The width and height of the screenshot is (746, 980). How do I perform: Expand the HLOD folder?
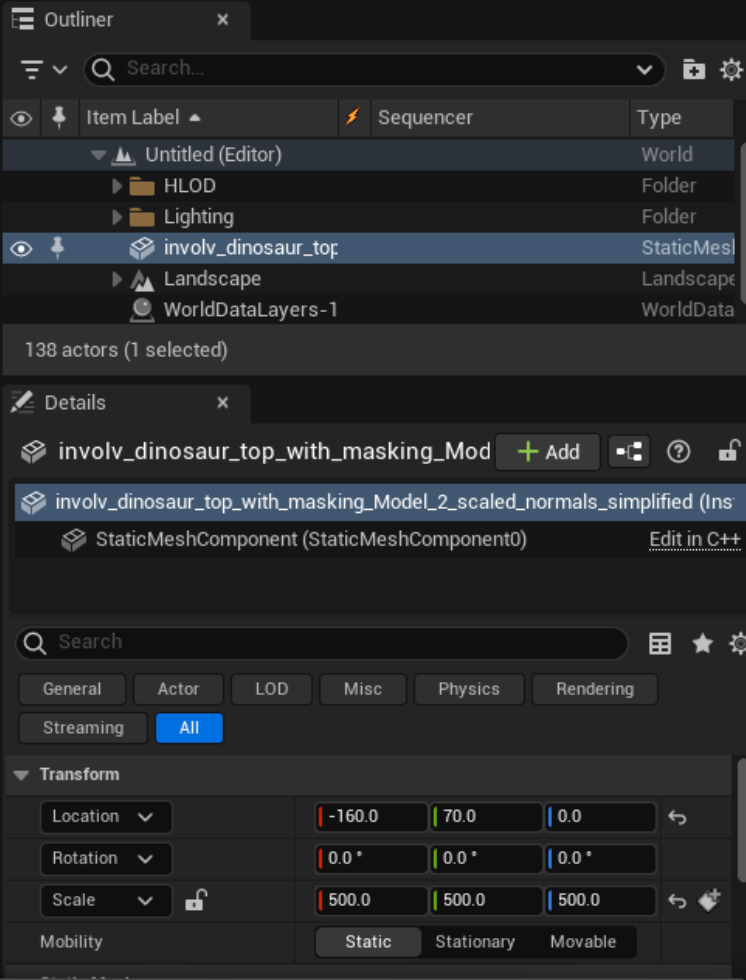point(118,186)
